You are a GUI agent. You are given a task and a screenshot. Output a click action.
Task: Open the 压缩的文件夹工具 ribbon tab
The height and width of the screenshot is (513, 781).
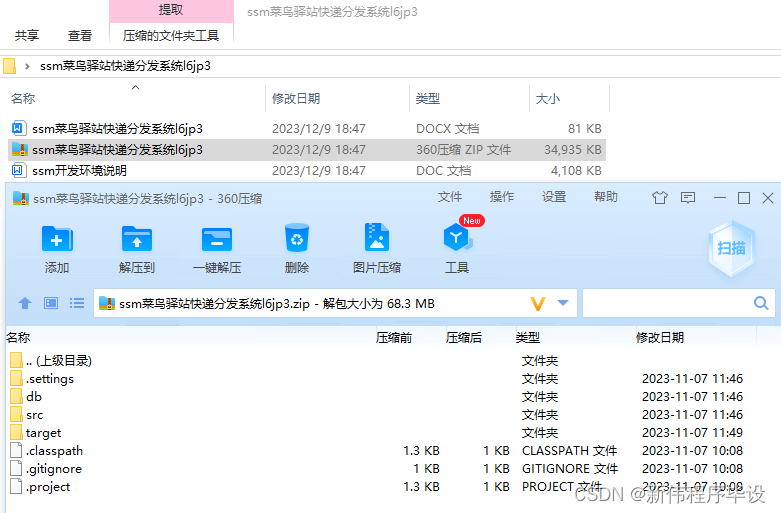tap(171, 35)
